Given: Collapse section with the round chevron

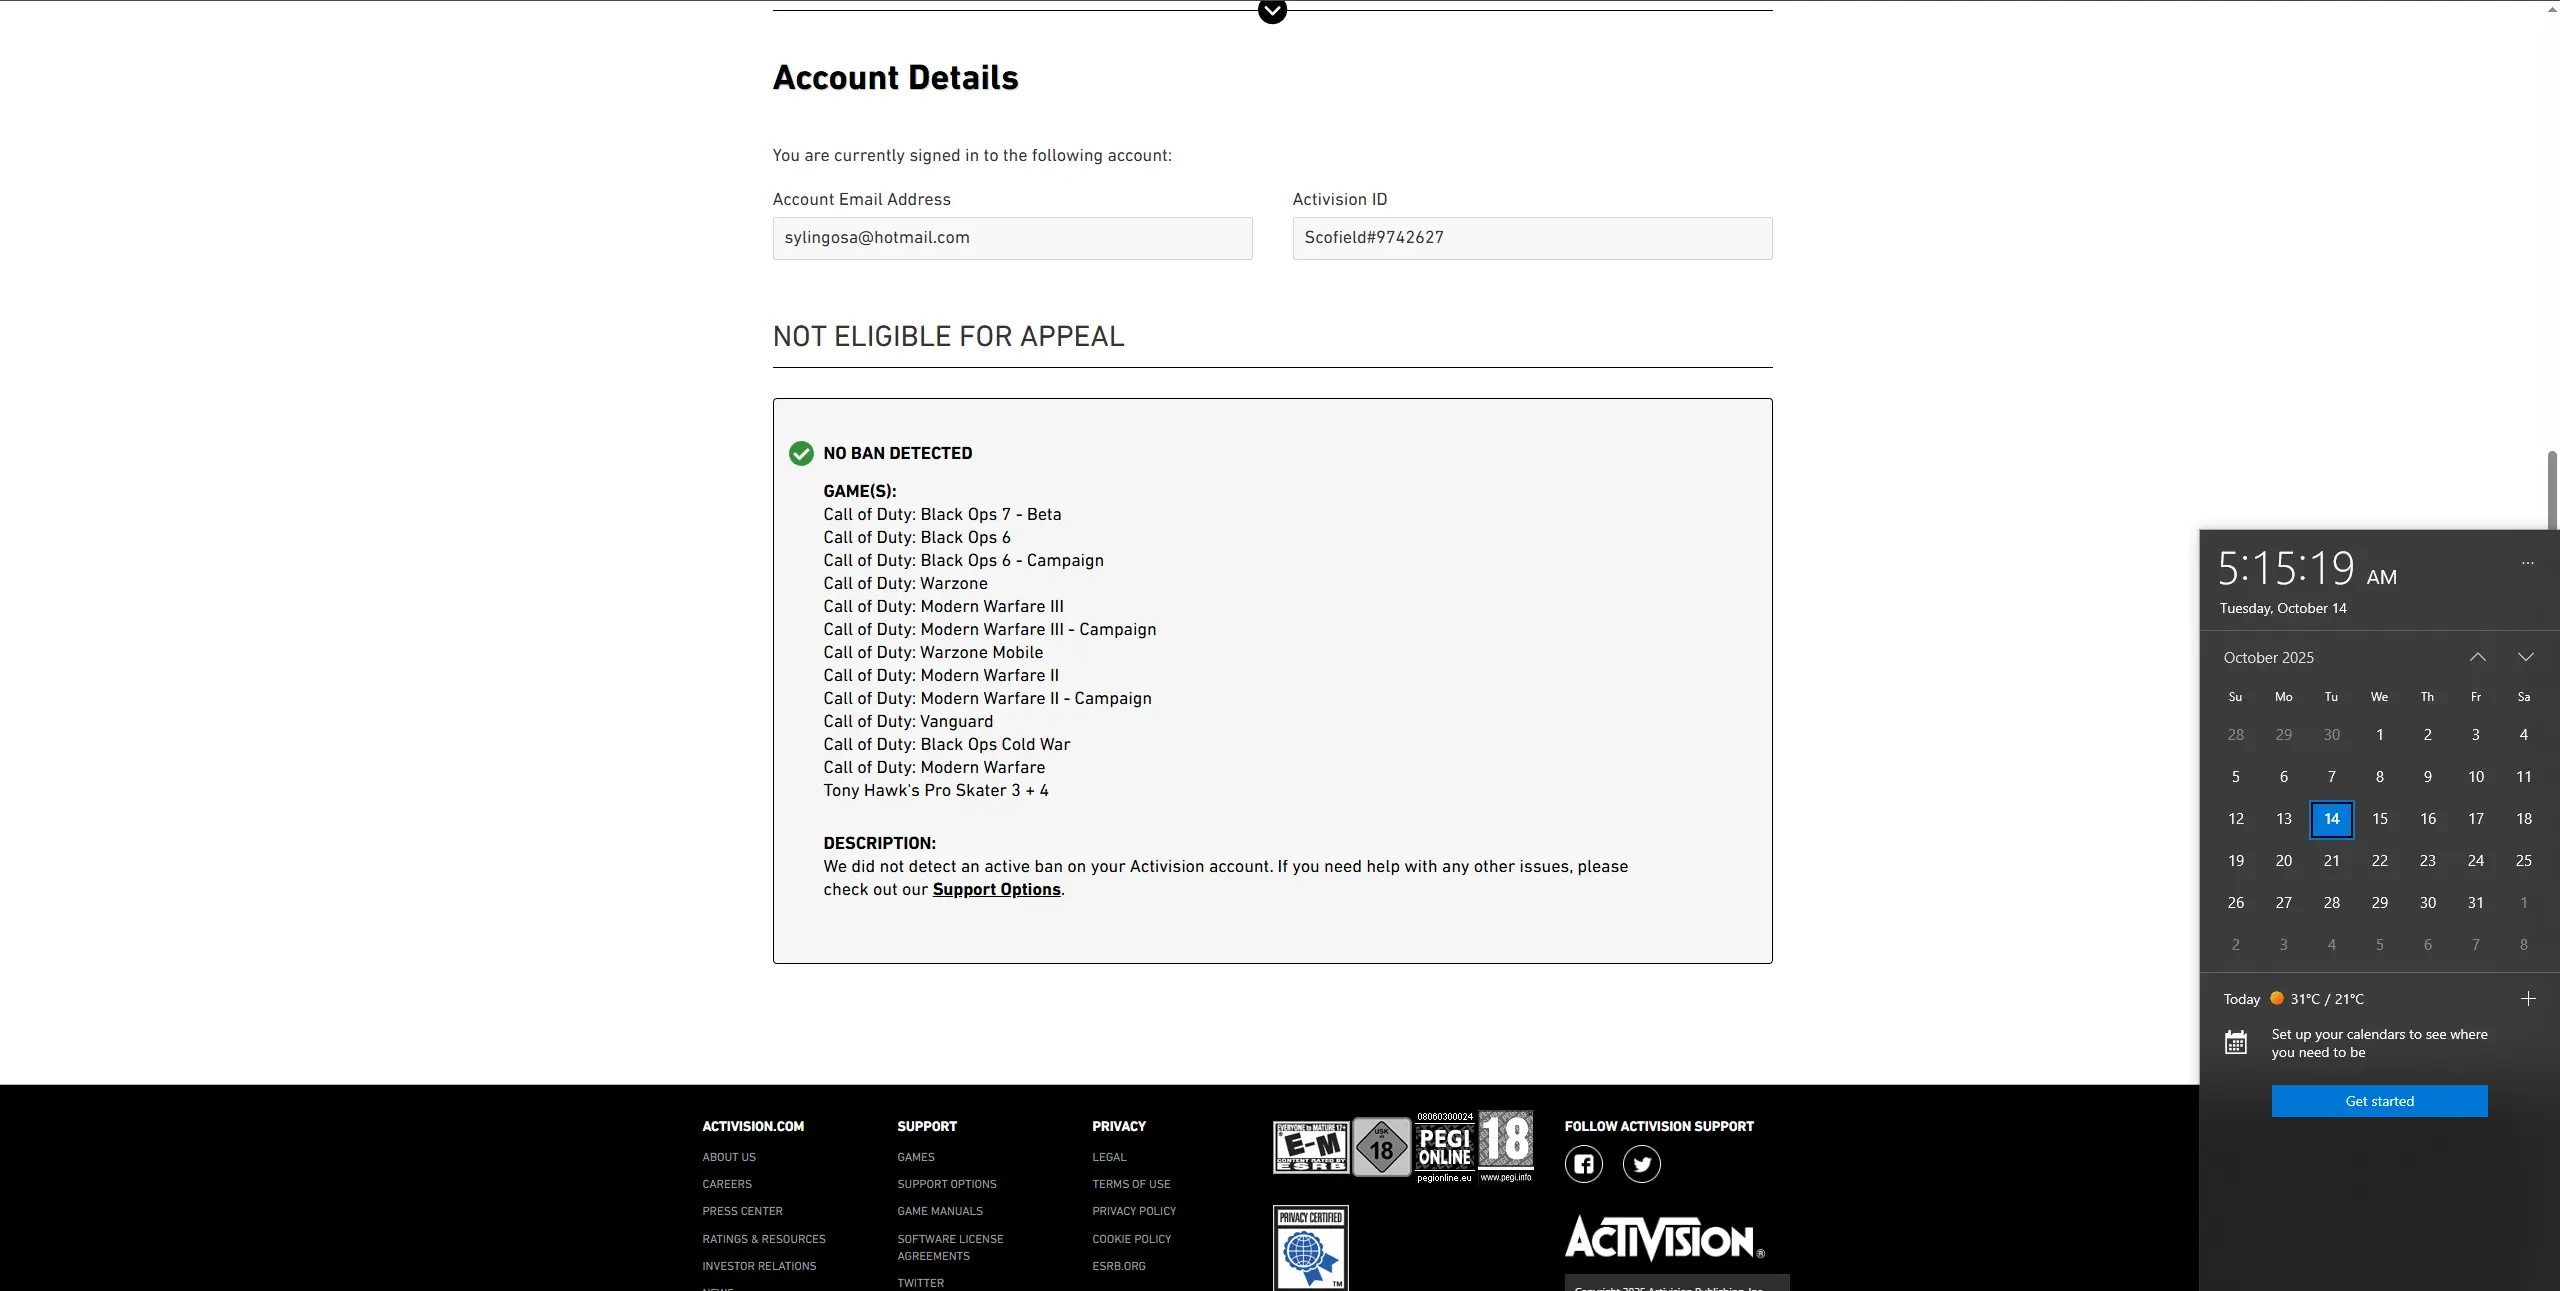Looking at the screenshot, I should [1272, 11].
